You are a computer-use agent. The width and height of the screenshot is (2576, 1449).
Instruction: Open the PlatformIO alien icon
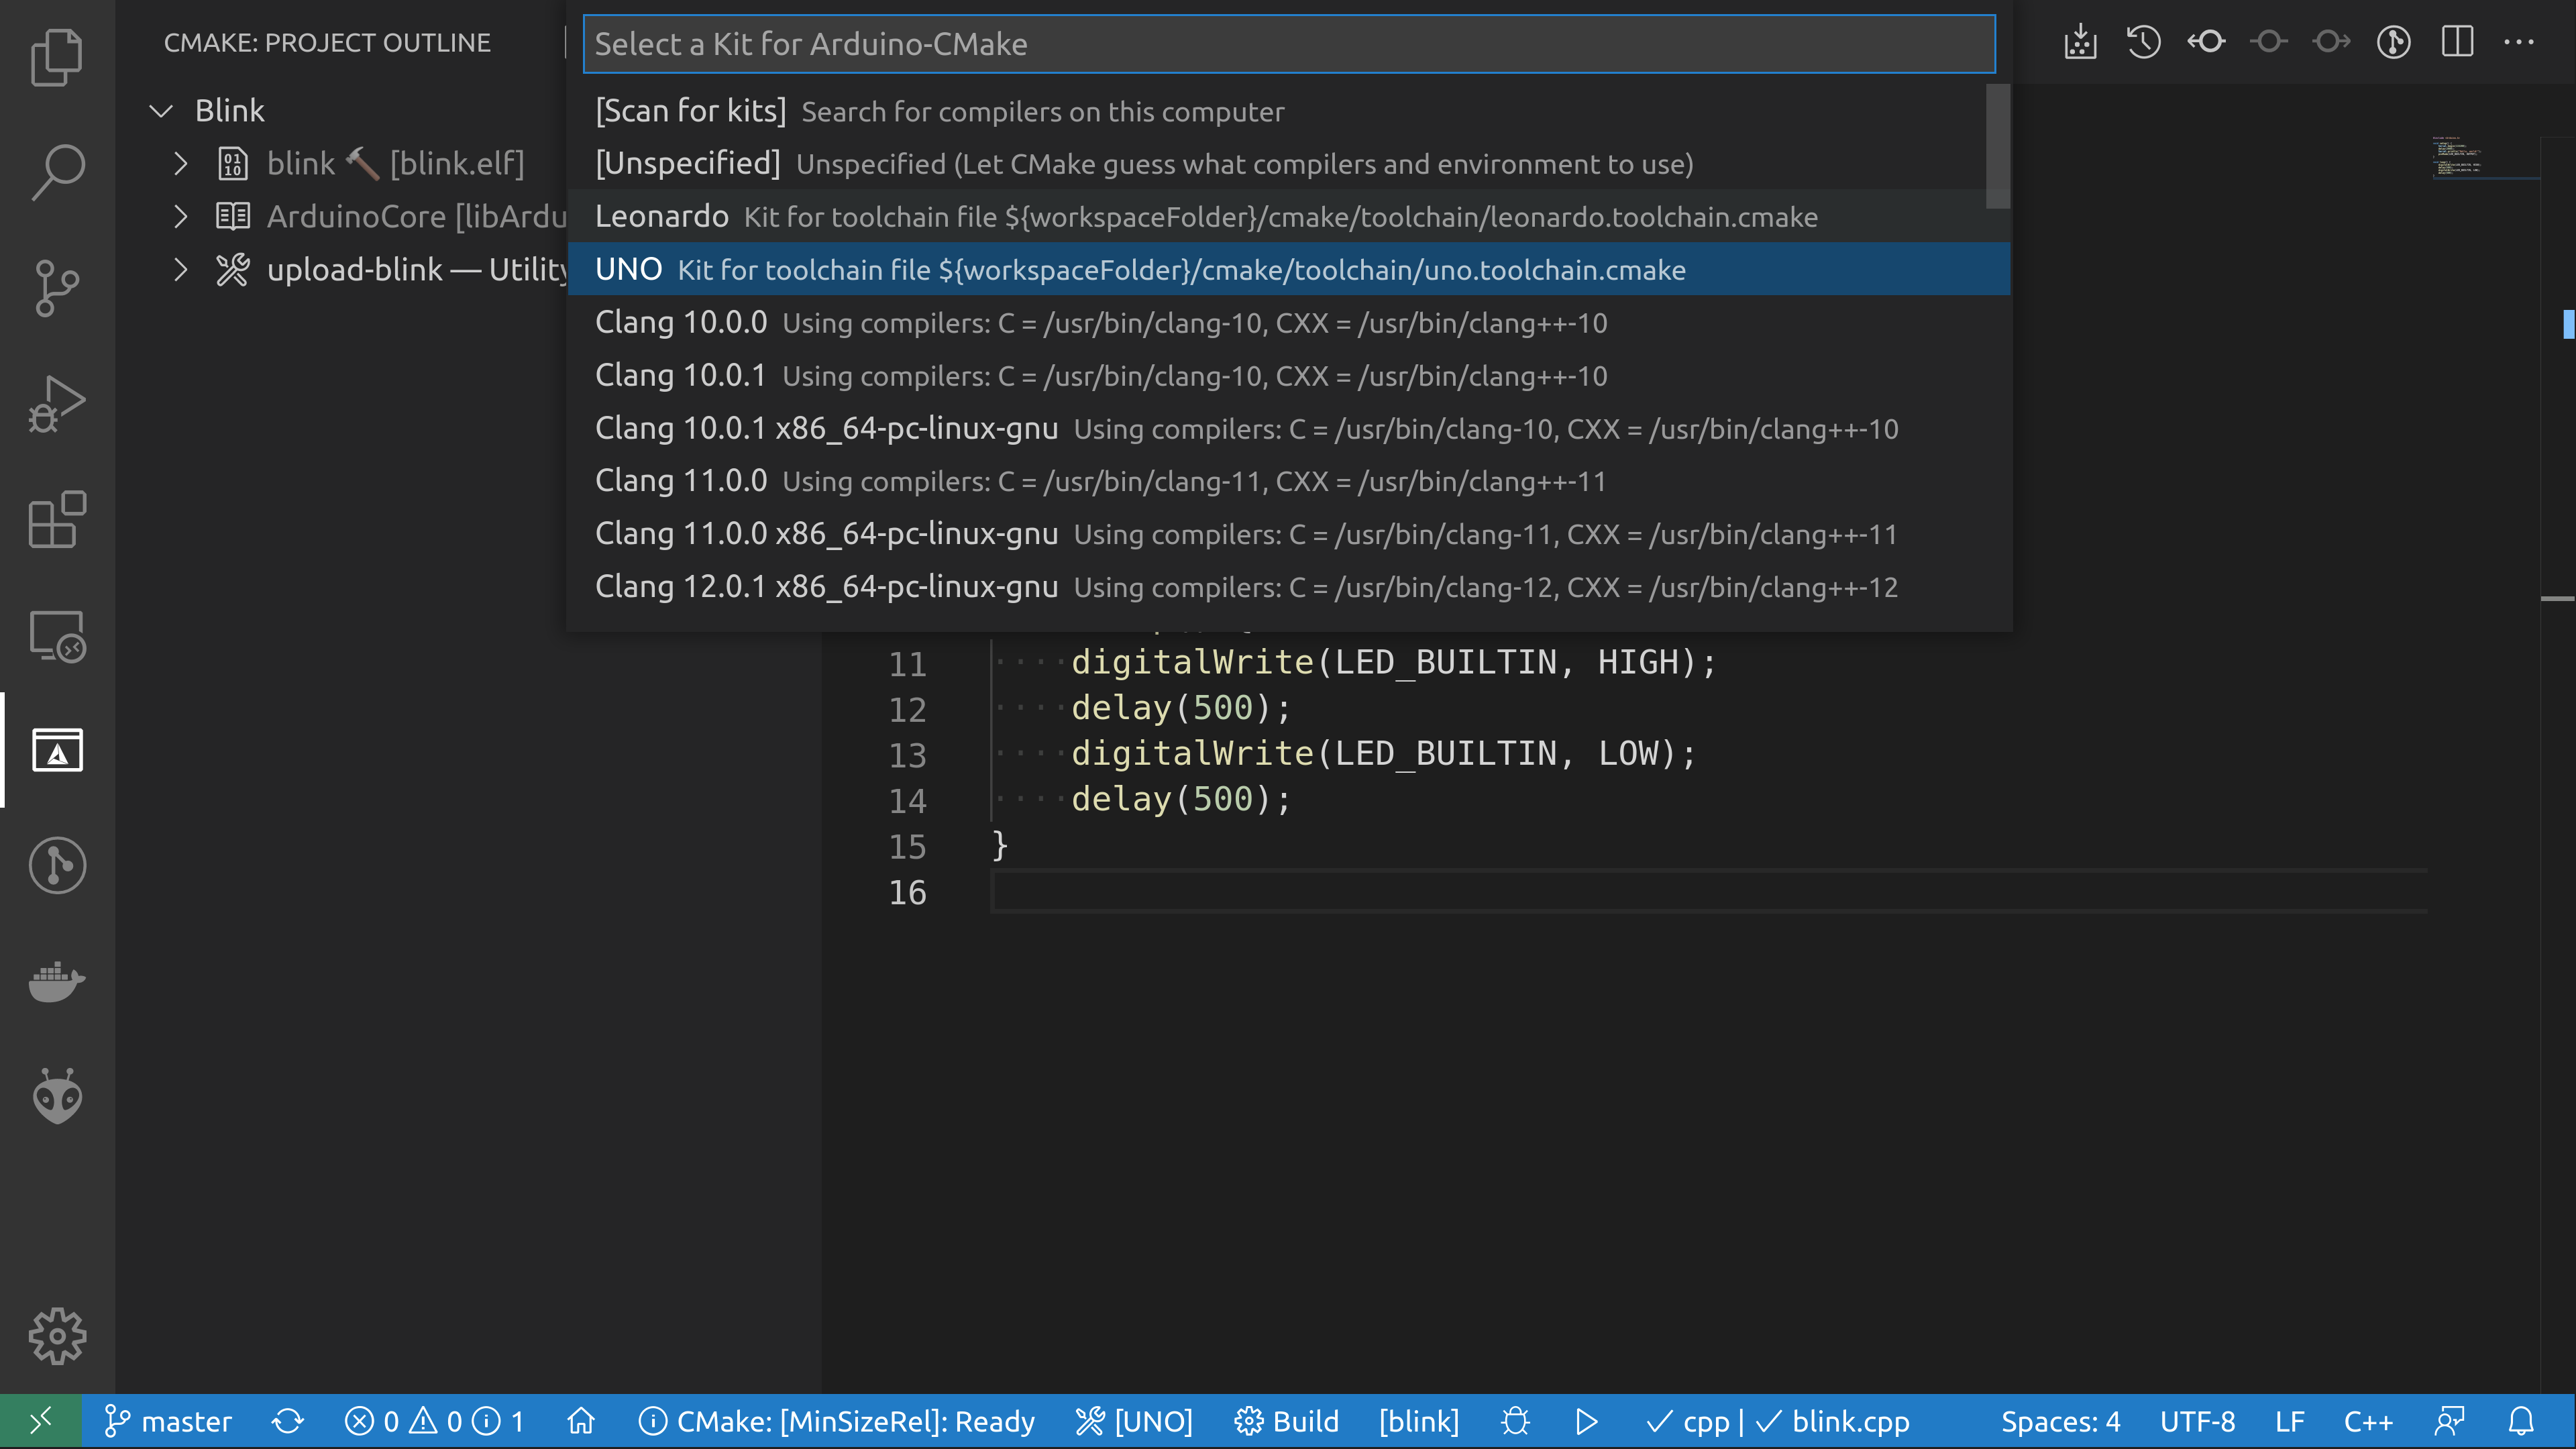(57, 1097)
